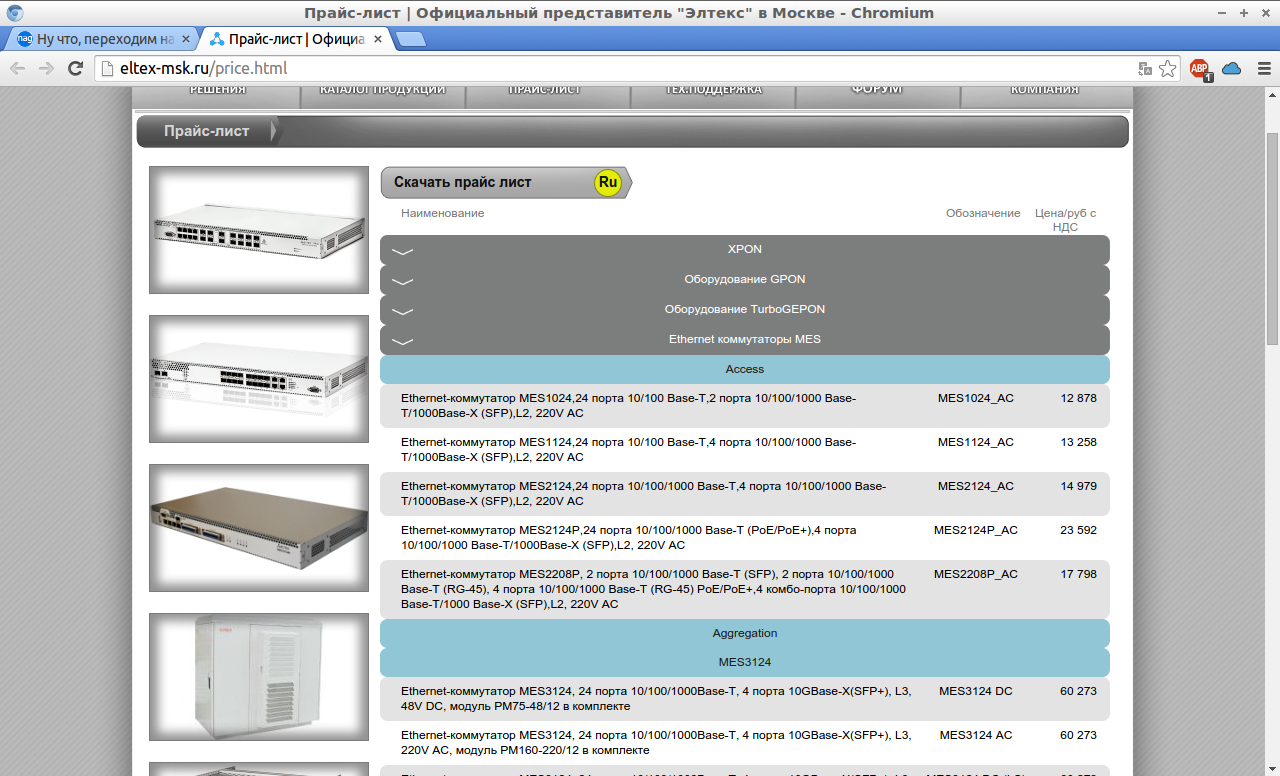1280x776 pixels.
Task: Open the second white switch with reflection image
Action: pos(259,379)
